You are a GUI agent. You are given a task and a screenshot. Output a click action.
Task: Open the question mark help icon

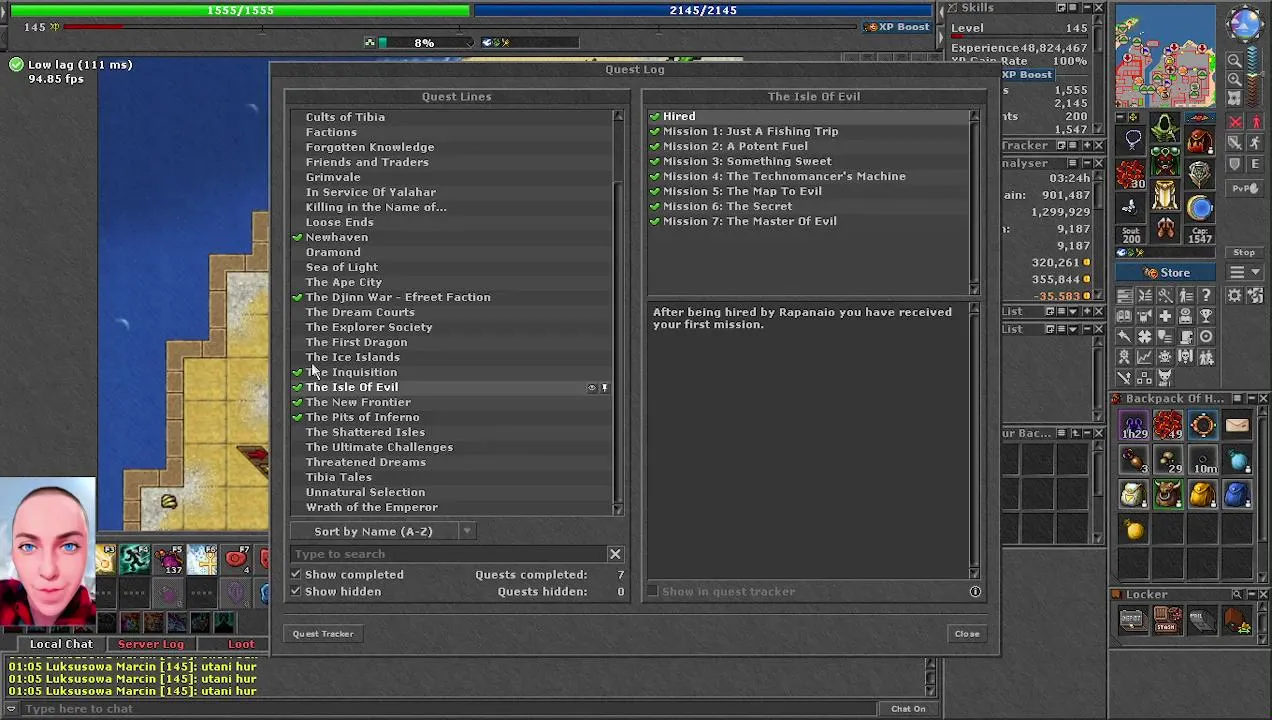1206,296
